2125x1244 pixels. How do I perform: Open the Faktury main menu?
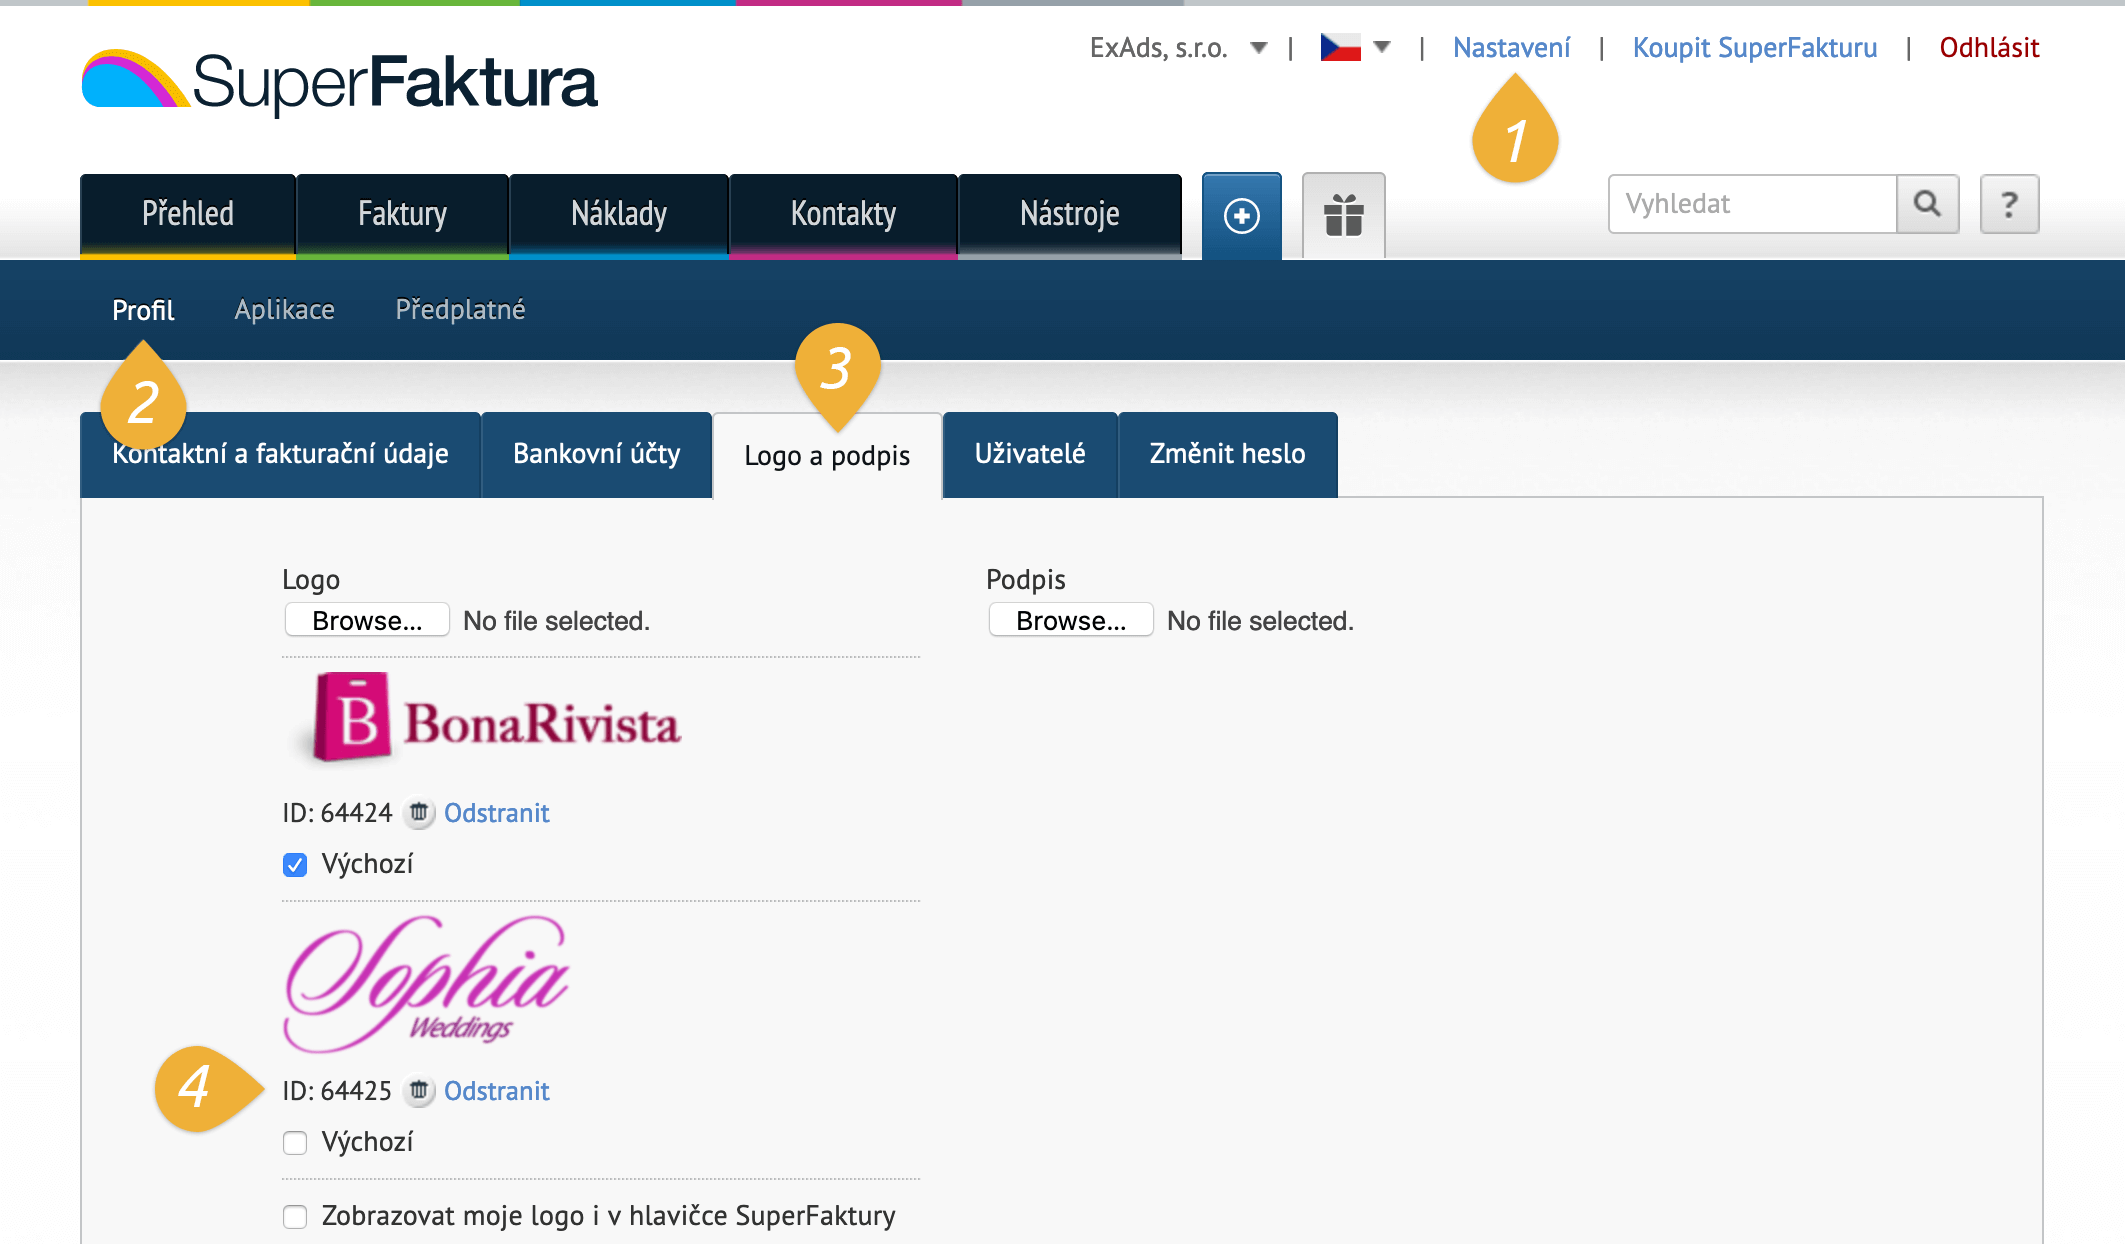coord(403,216)
